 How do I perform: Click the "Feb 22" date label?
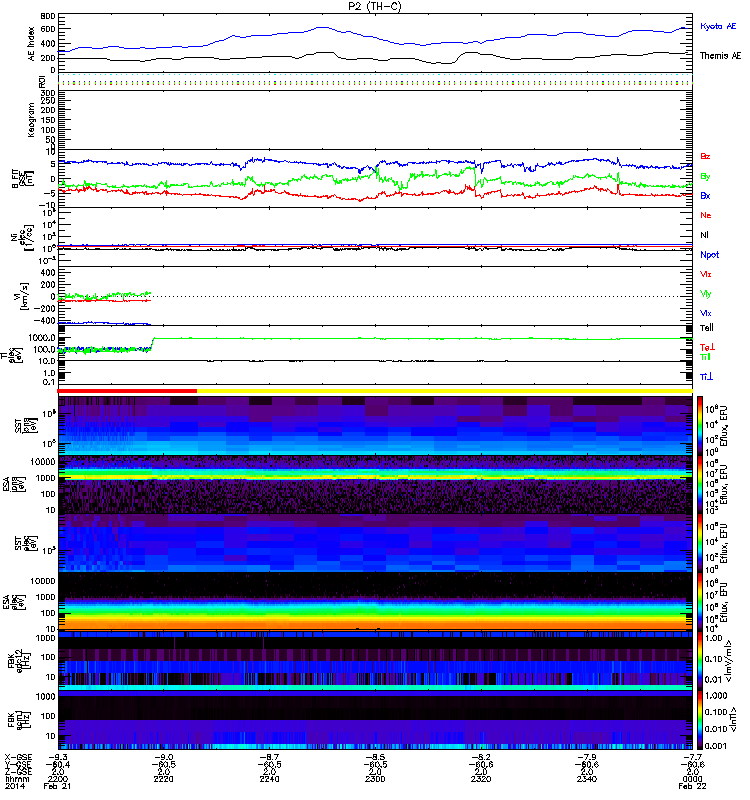click(x=692, y=786)
